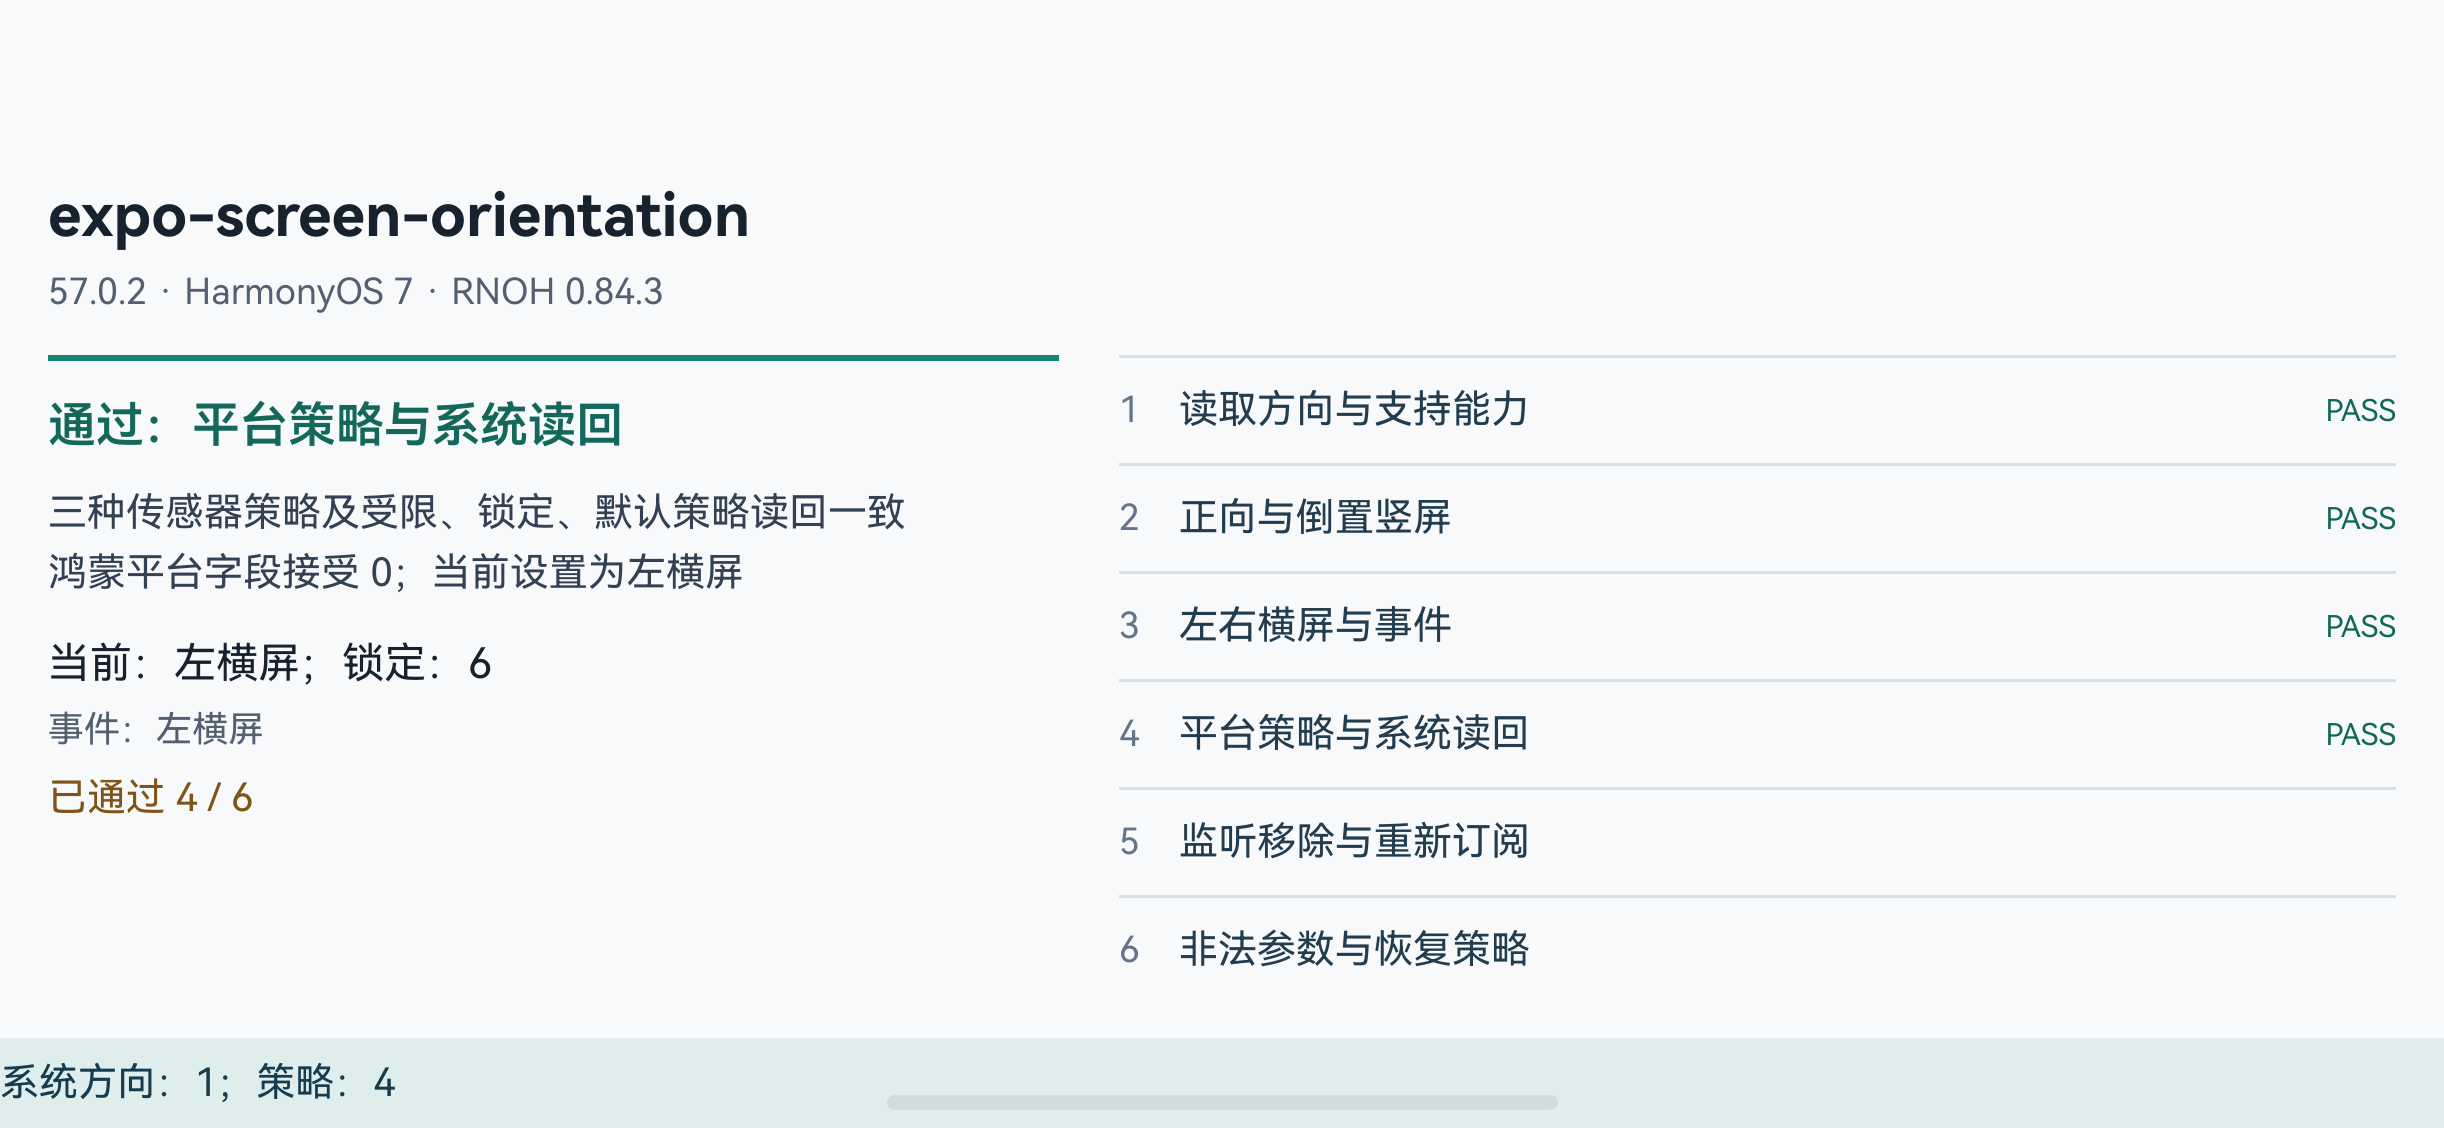The width and height of the screenshot is (2444, 1128).
Task: Click PASS badge of 读取方向与支持能力
Action: (2360, 411)
